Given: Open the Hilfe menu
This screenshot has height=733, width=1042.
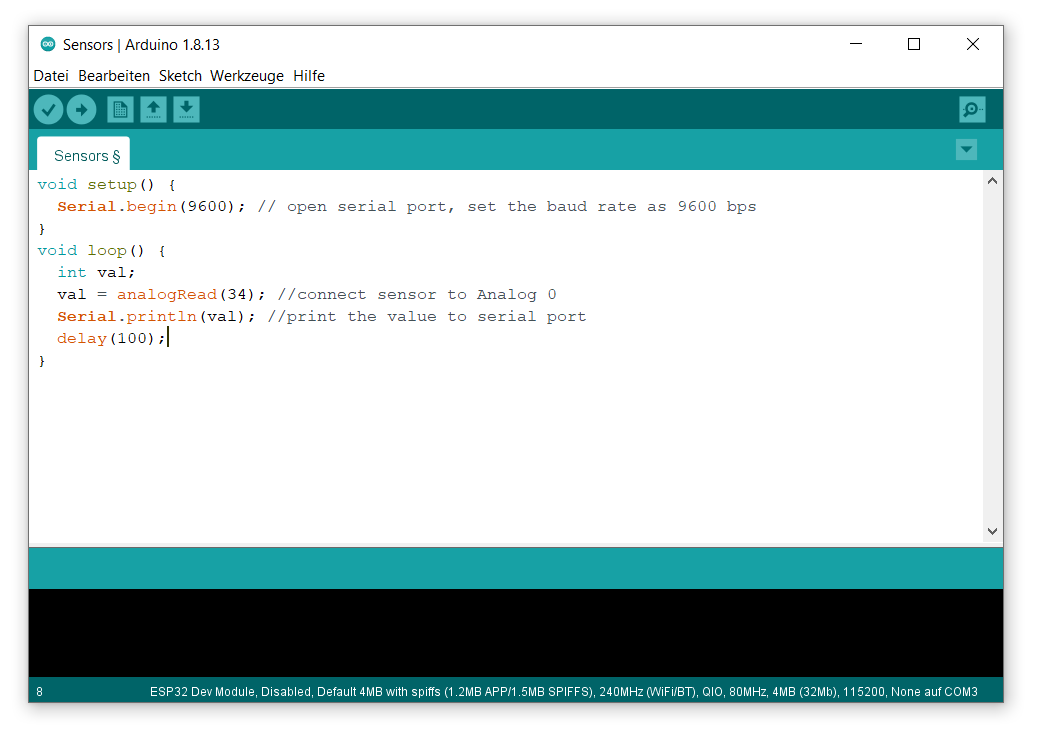Looking at the screenshot, I should click(x=309, y=76).
